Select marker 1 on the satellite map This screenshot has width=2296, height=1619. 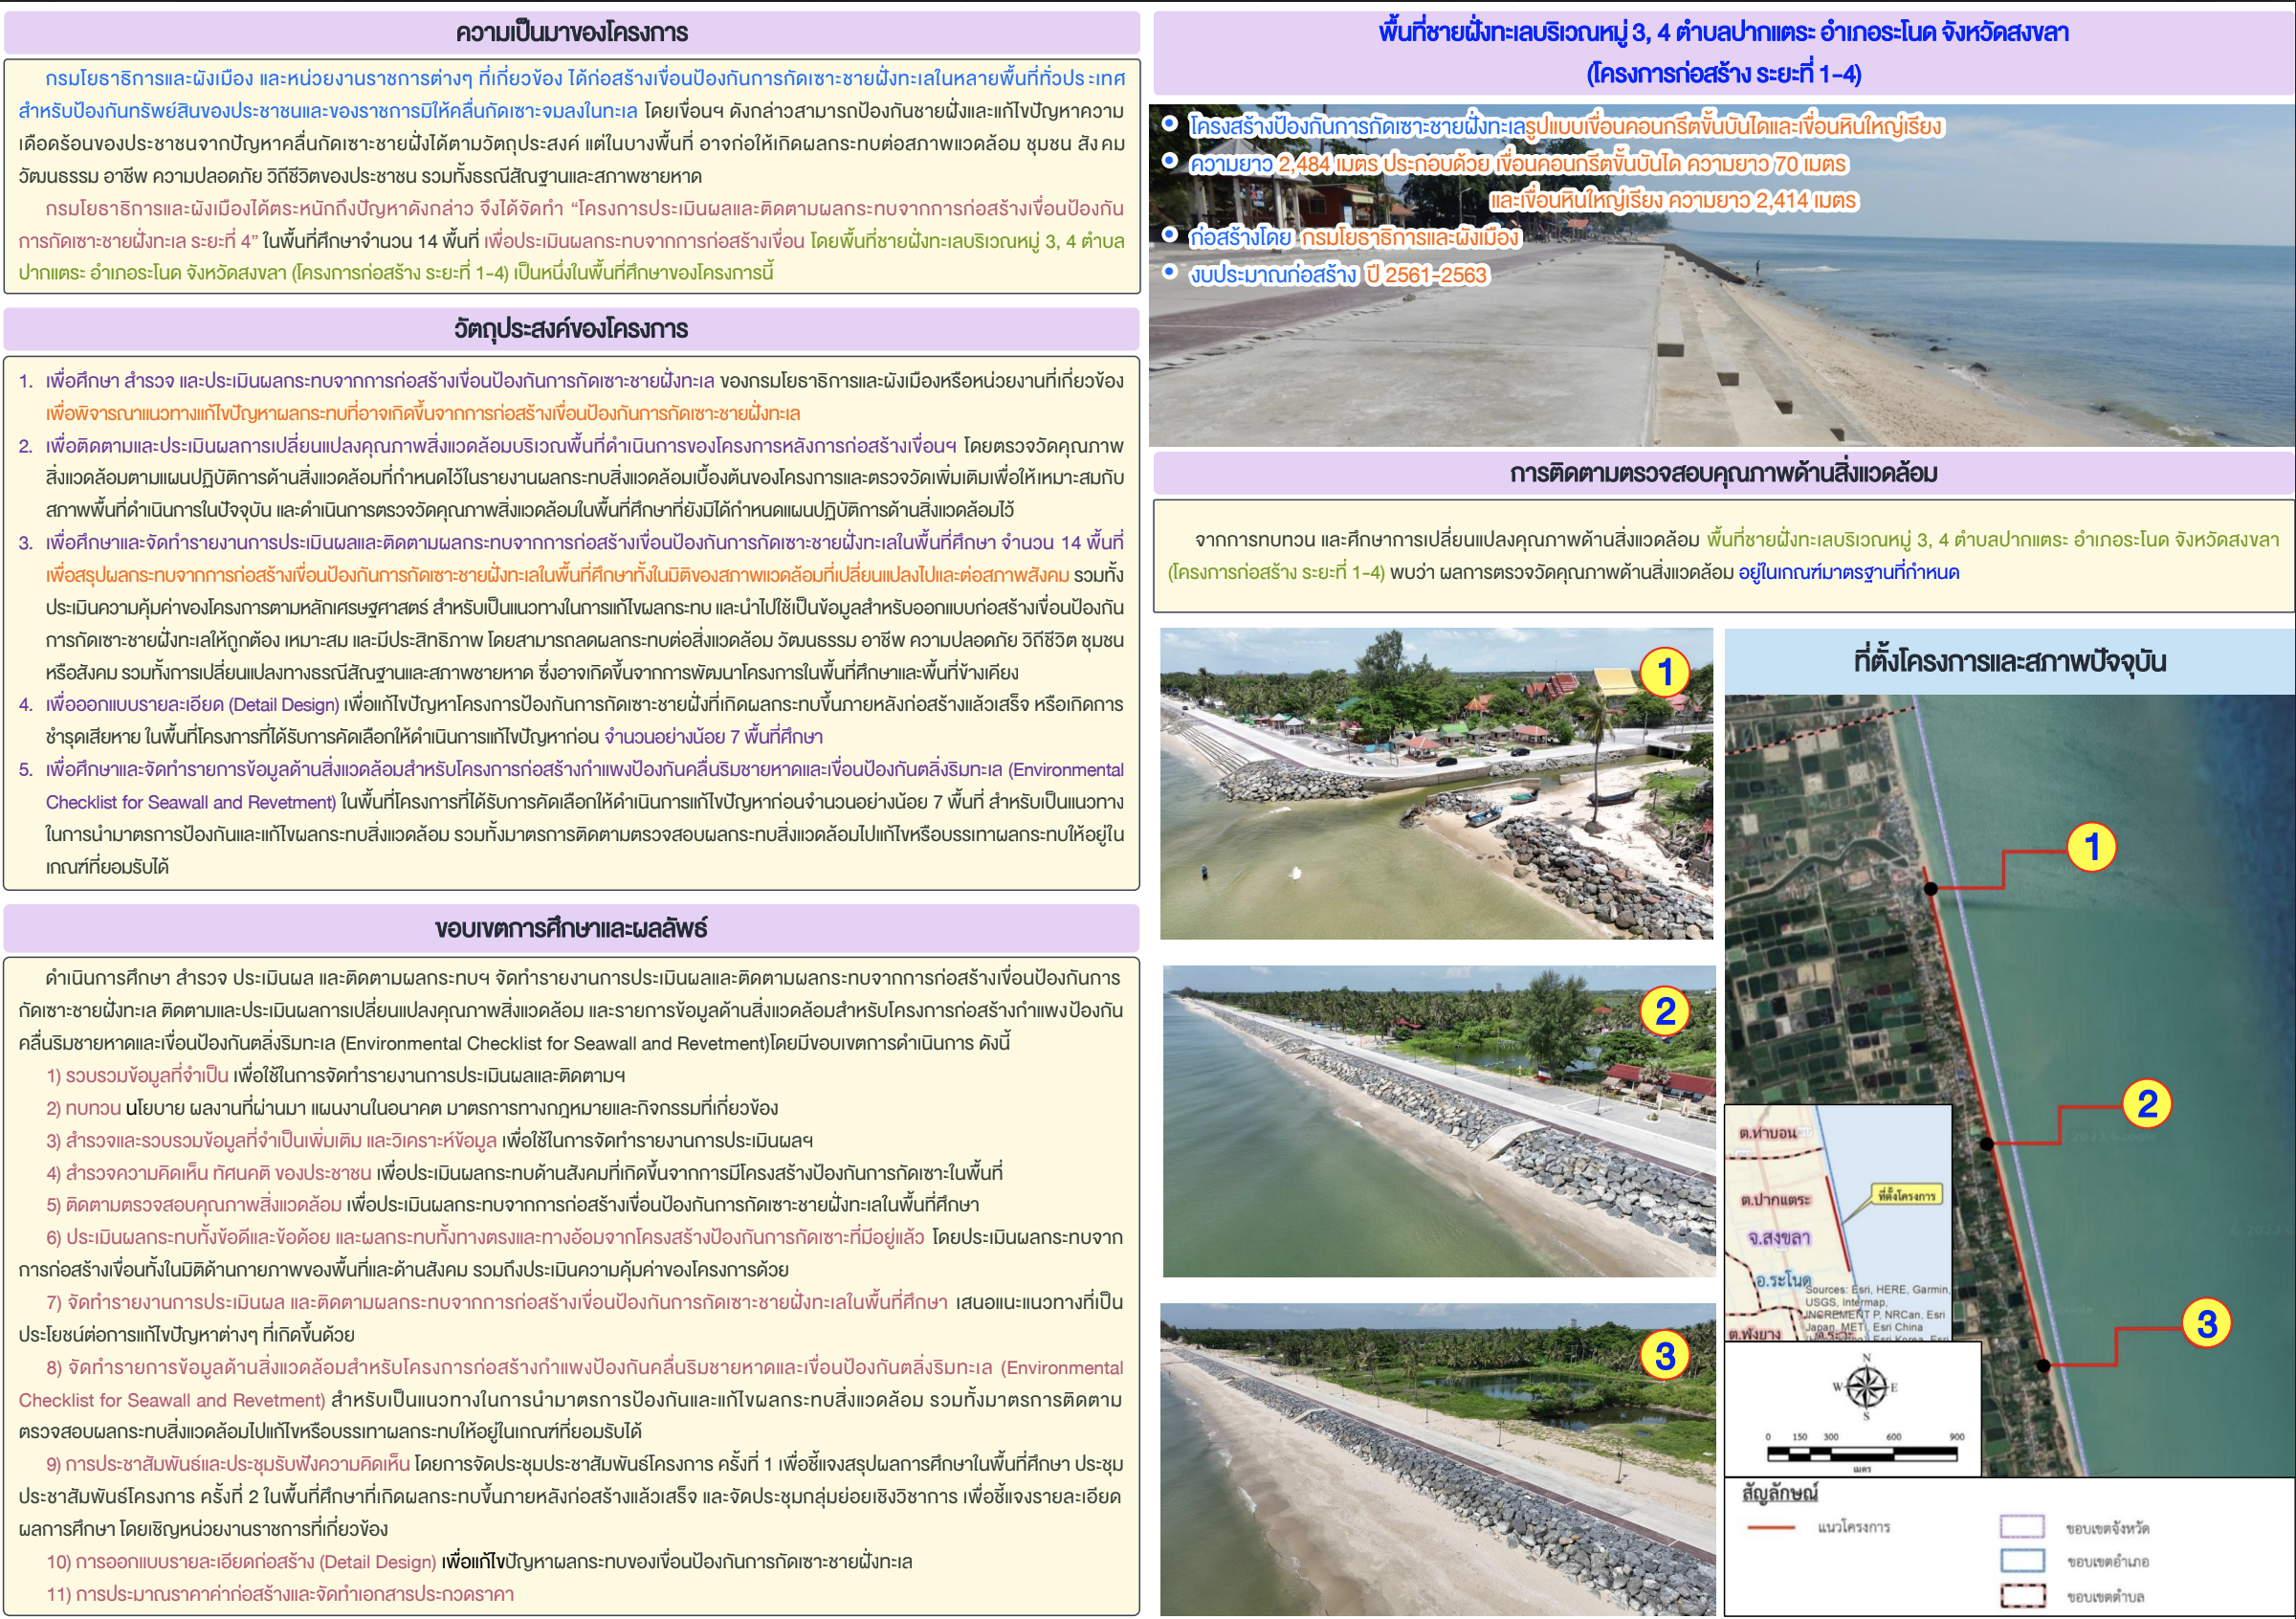pyautogui.click(x=2091, y=846)
